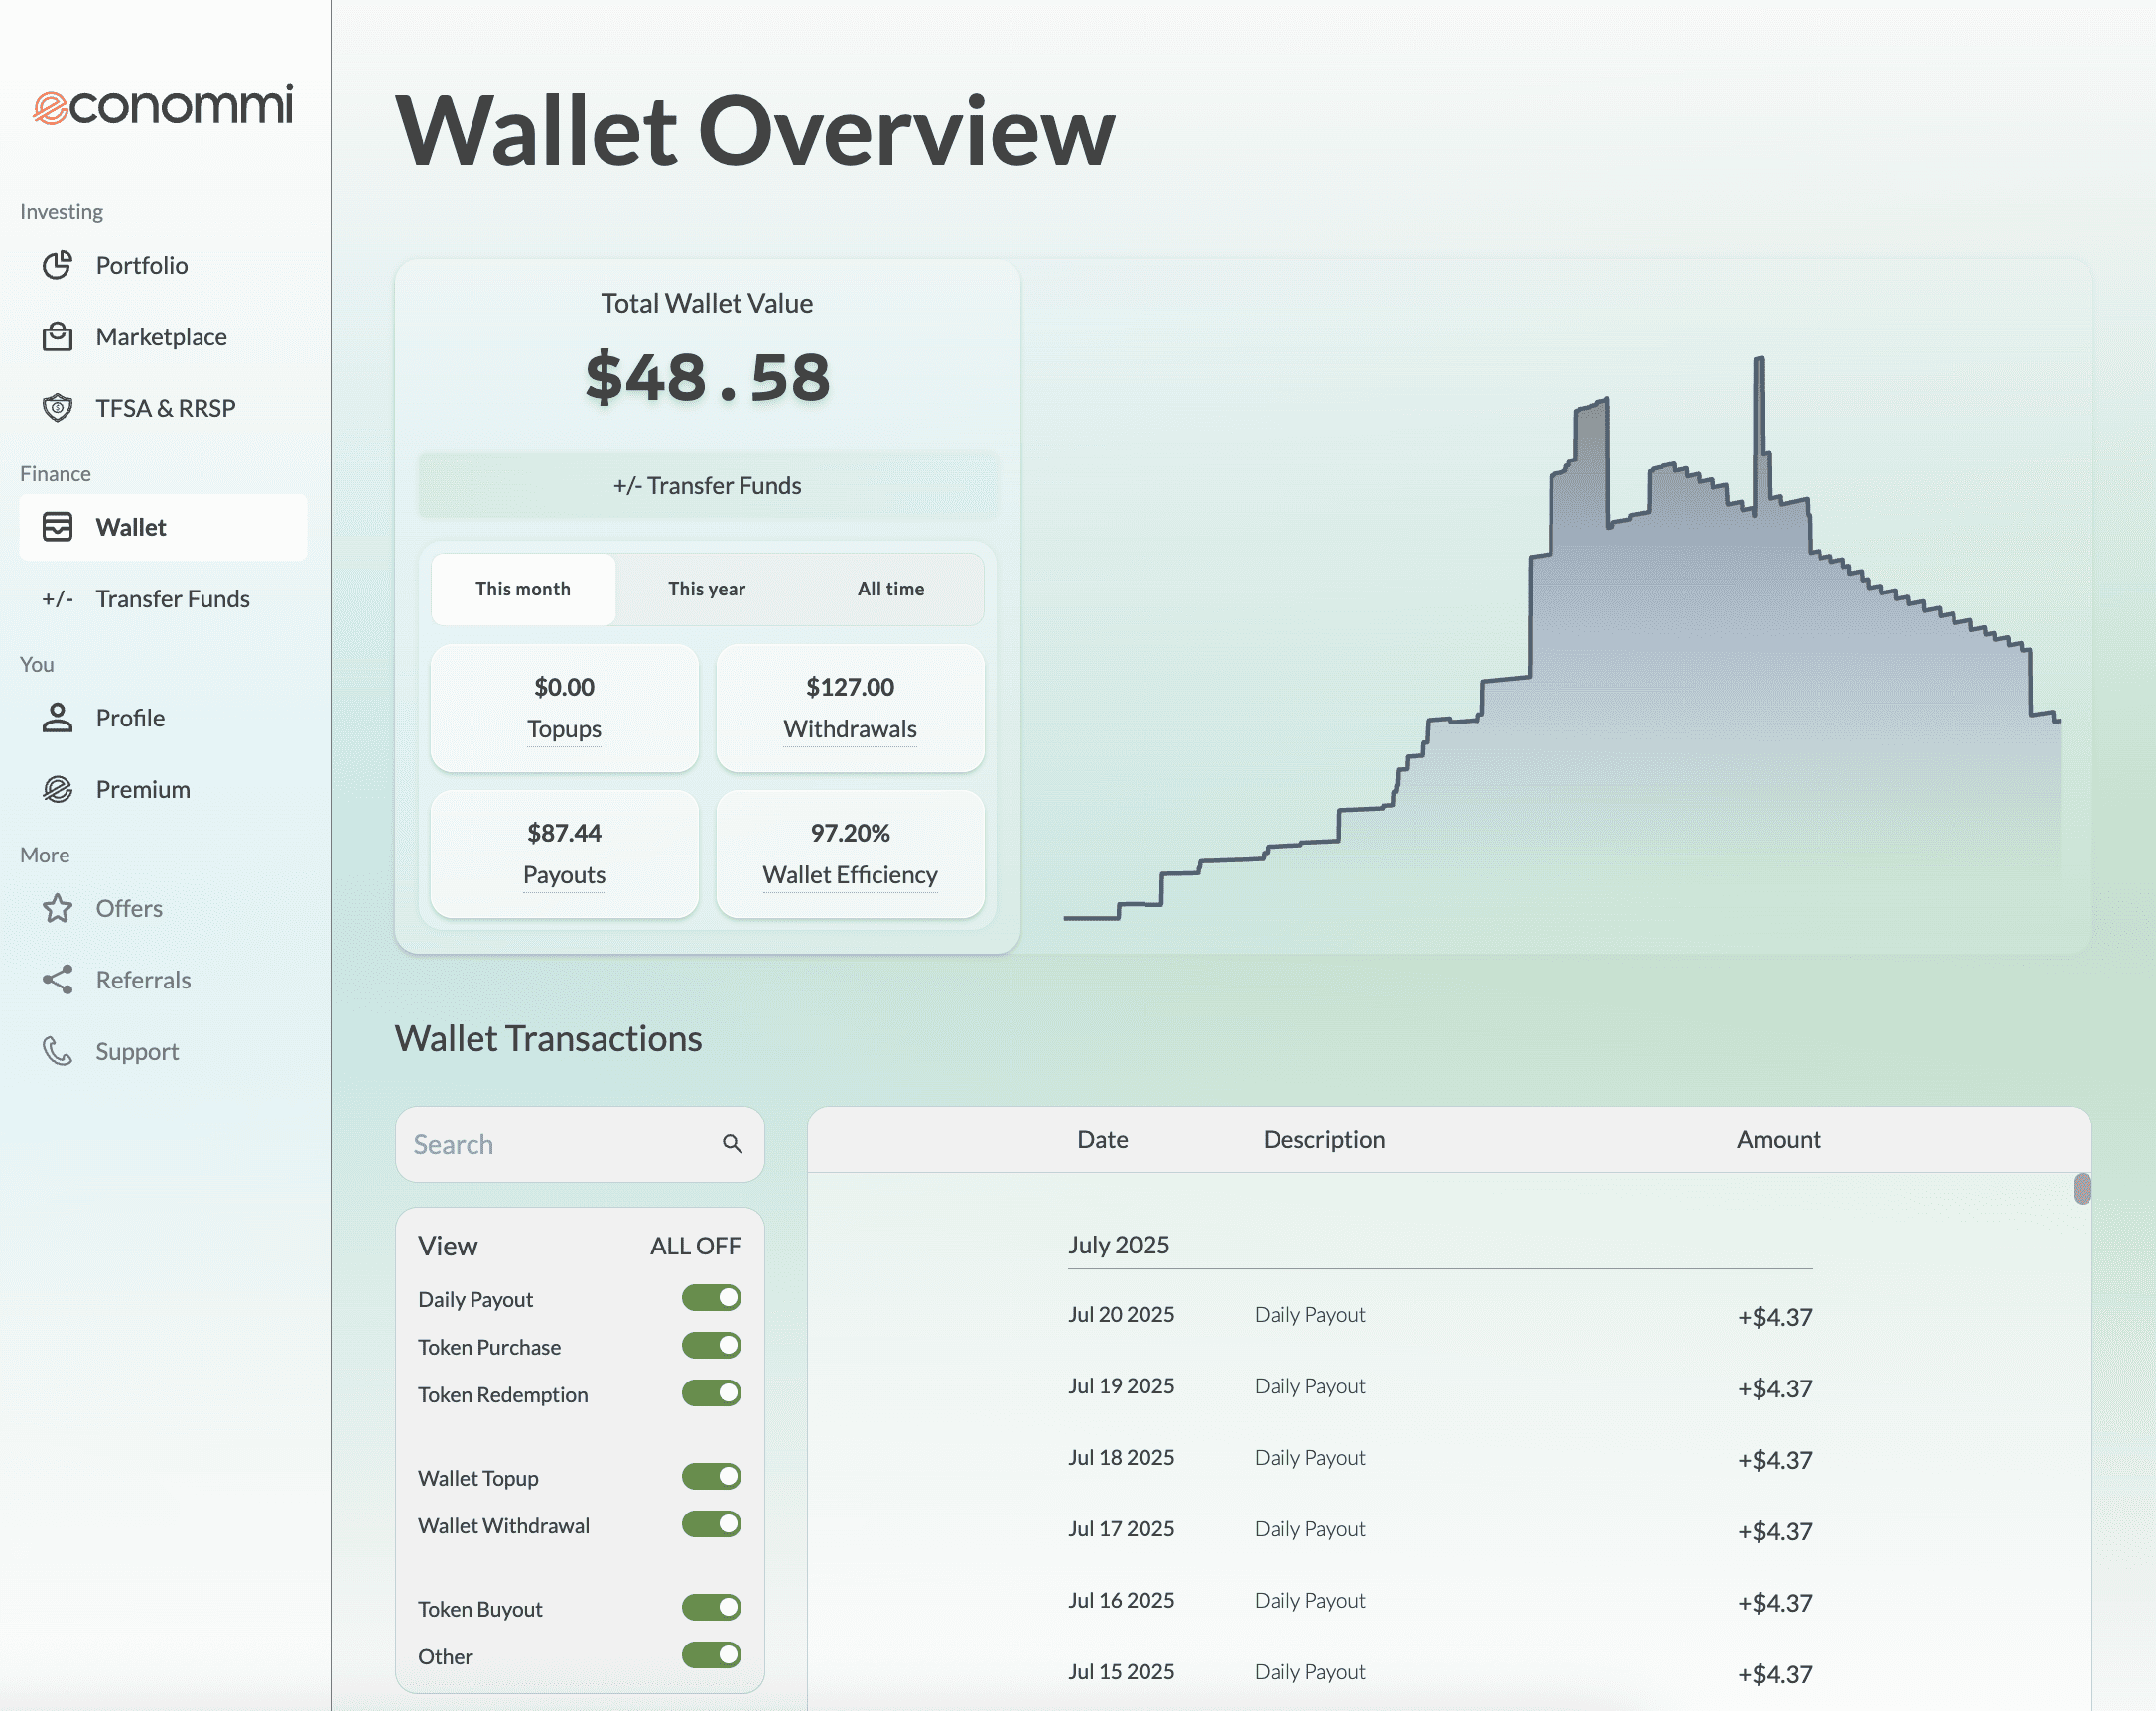Click the search magnifier in Wallet Transactions
Screen dimensions: 2156x1711
(x=731, y=1143)
